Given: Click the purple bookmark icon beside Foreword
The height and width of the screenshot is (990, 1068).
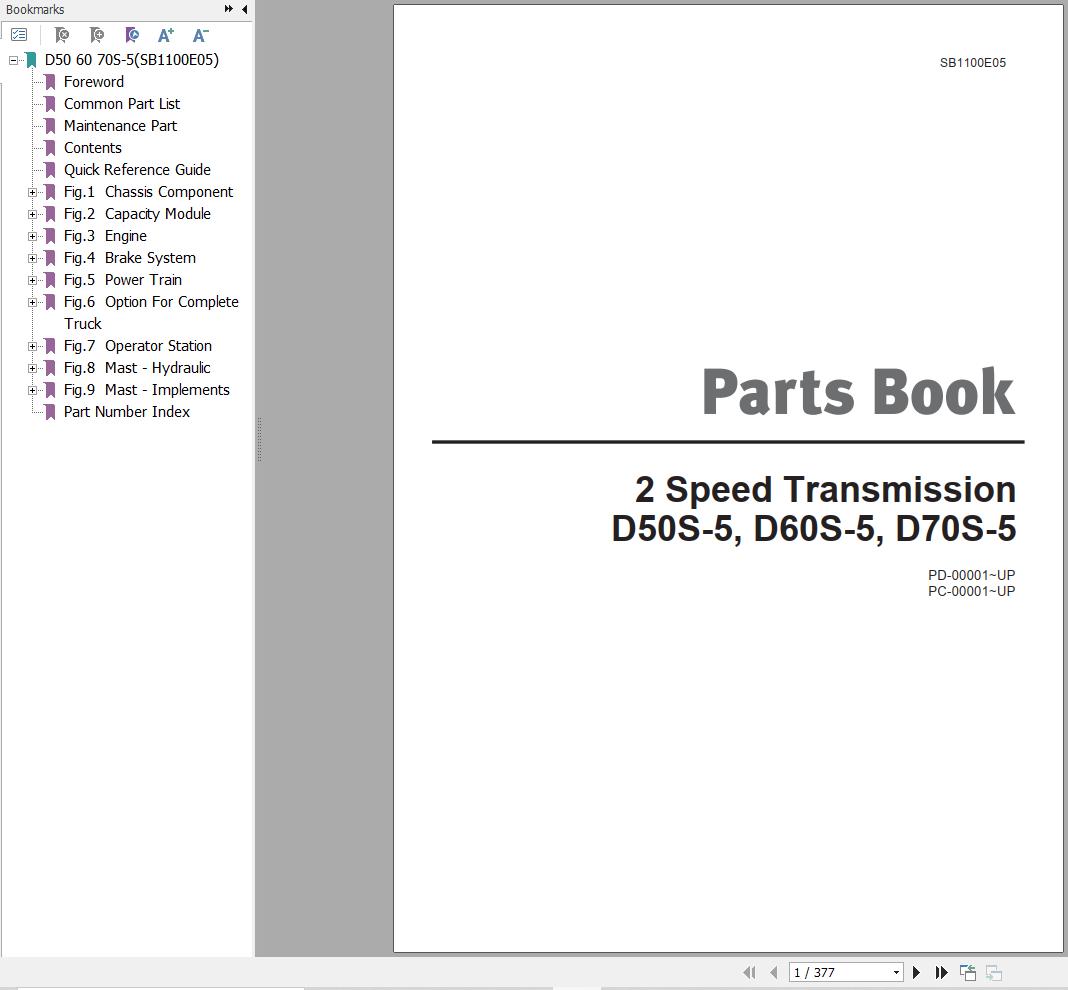Looking at the screenshot, I should coord(50,82).
